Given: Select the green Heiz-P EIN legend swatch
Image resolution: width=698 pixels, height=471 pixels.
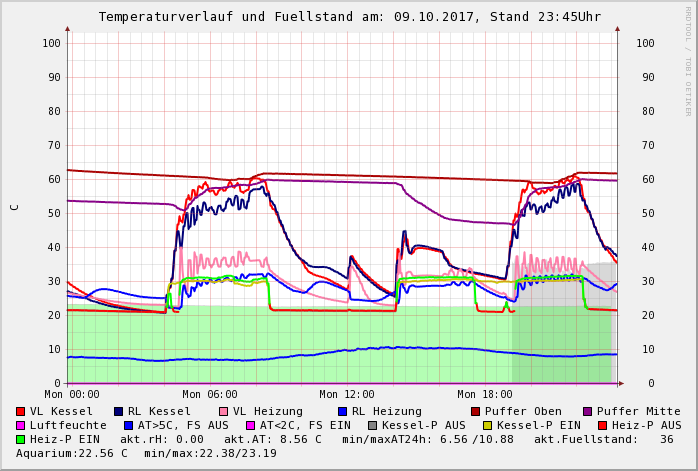Looking at the screenshot, I should click(21, 439).
